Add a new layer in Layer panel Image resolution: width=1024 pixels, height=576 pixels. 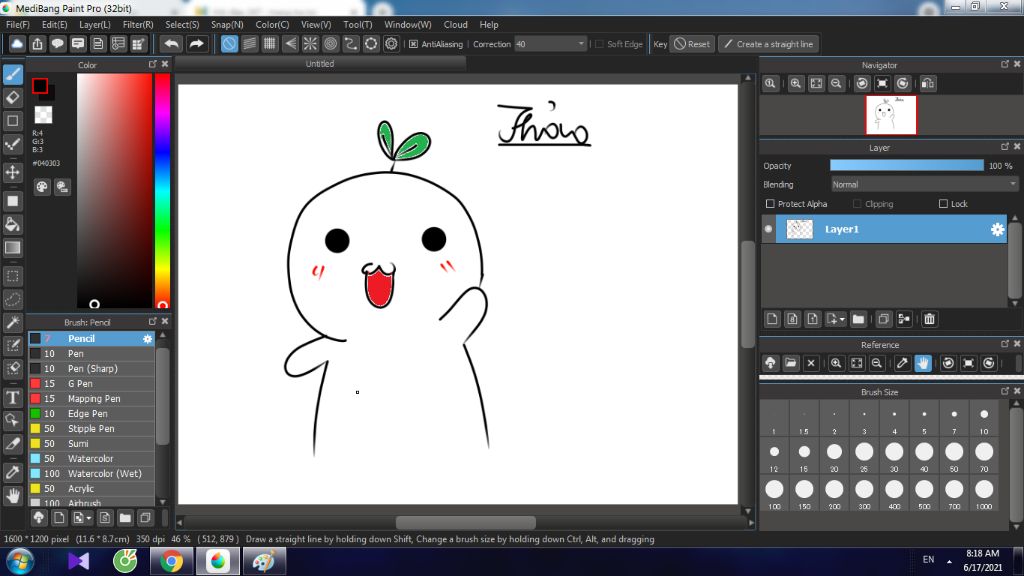772,319
